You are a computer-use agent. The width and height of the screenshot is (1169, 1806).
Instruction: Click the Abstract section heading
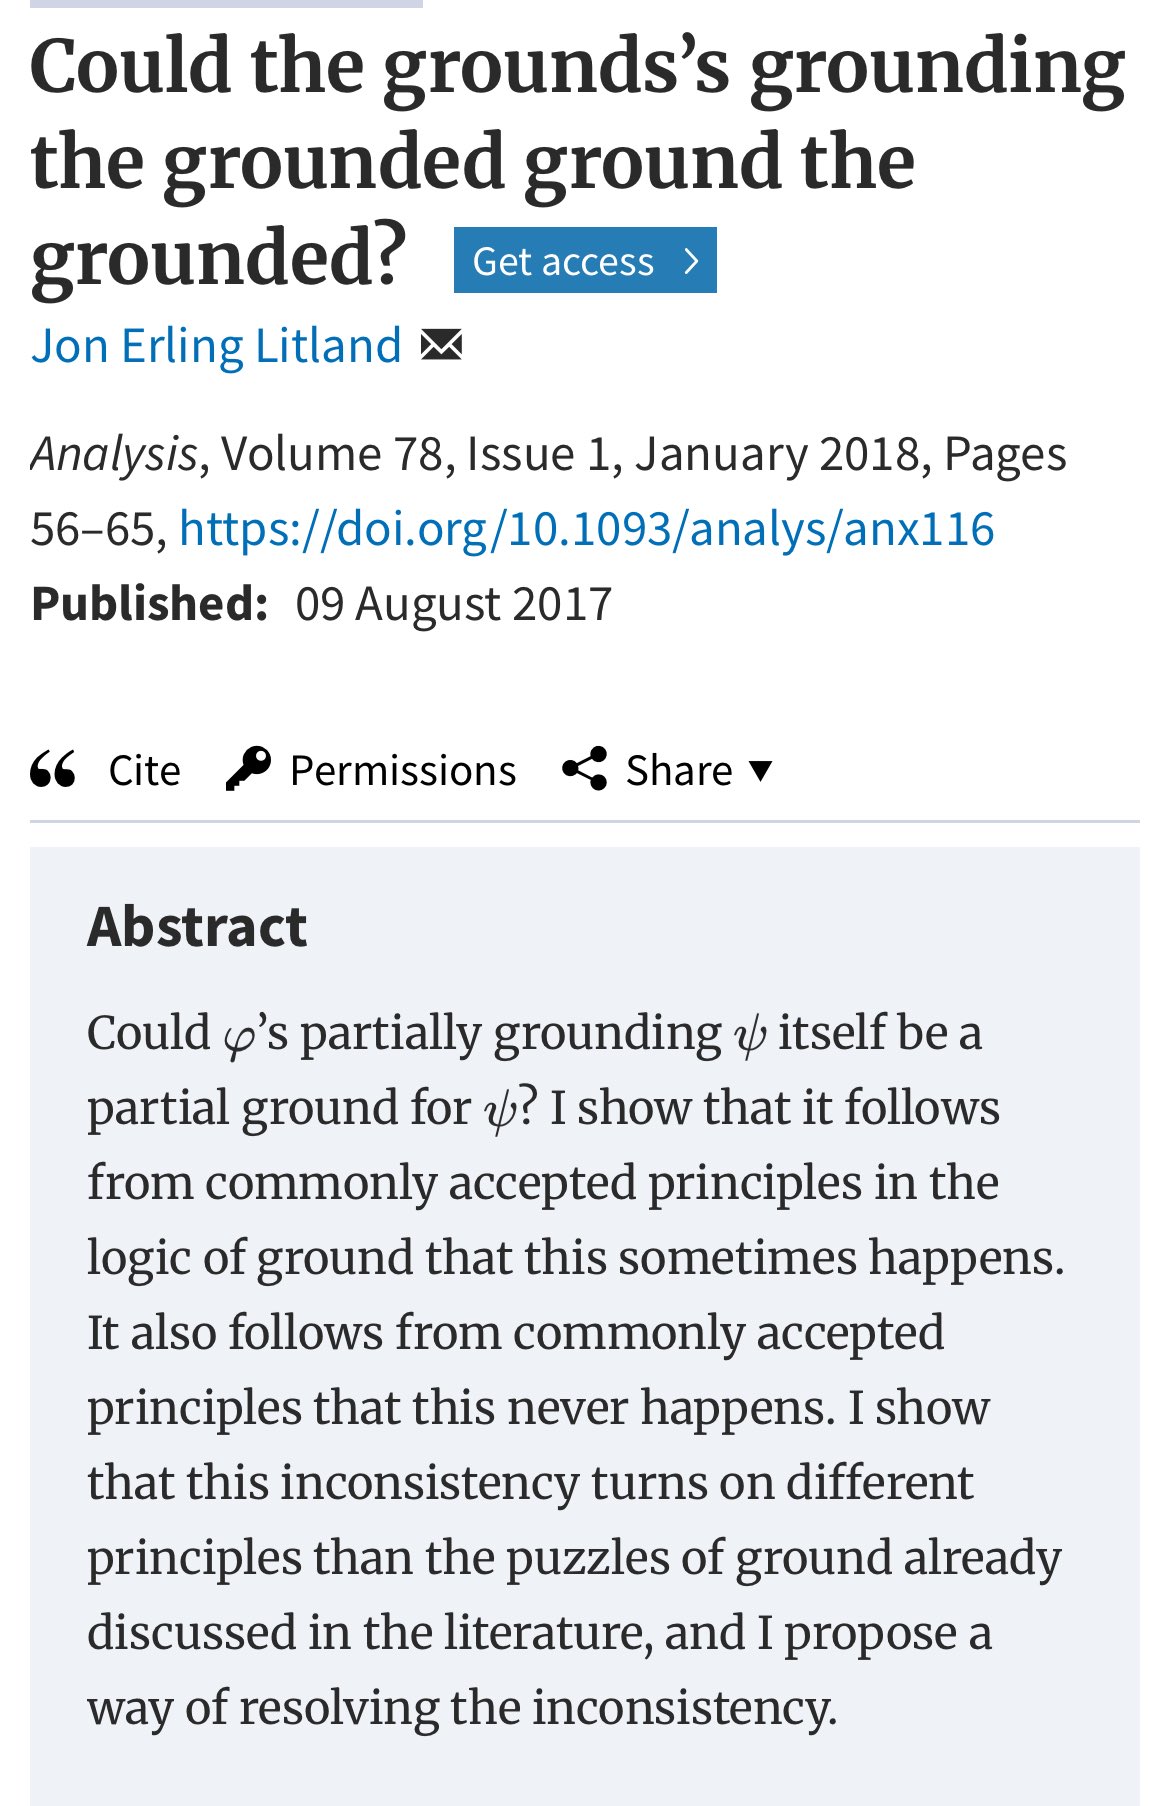pyautogui.click(x=197, y=926)
